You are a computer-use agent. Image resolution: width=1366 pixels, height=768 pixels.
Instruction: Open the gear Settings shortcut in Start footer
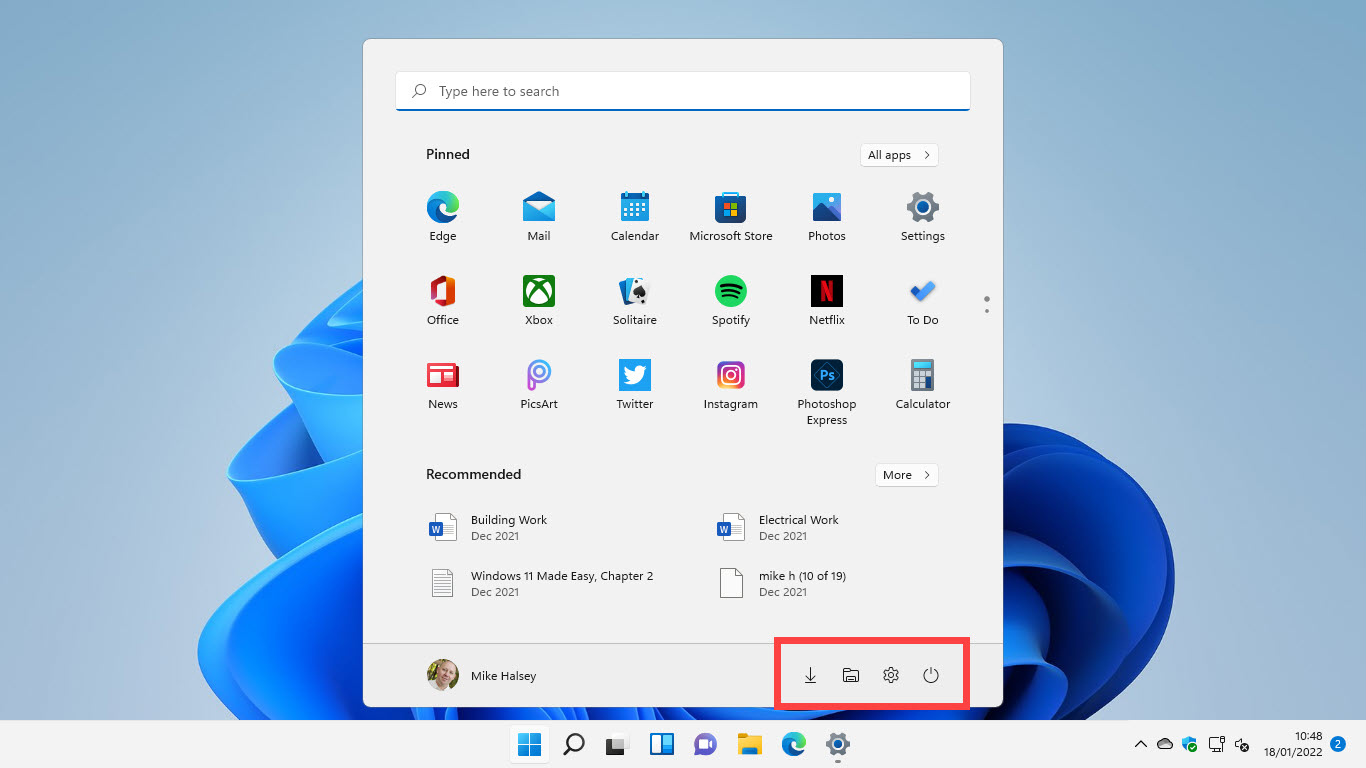(x=891, y=676)
